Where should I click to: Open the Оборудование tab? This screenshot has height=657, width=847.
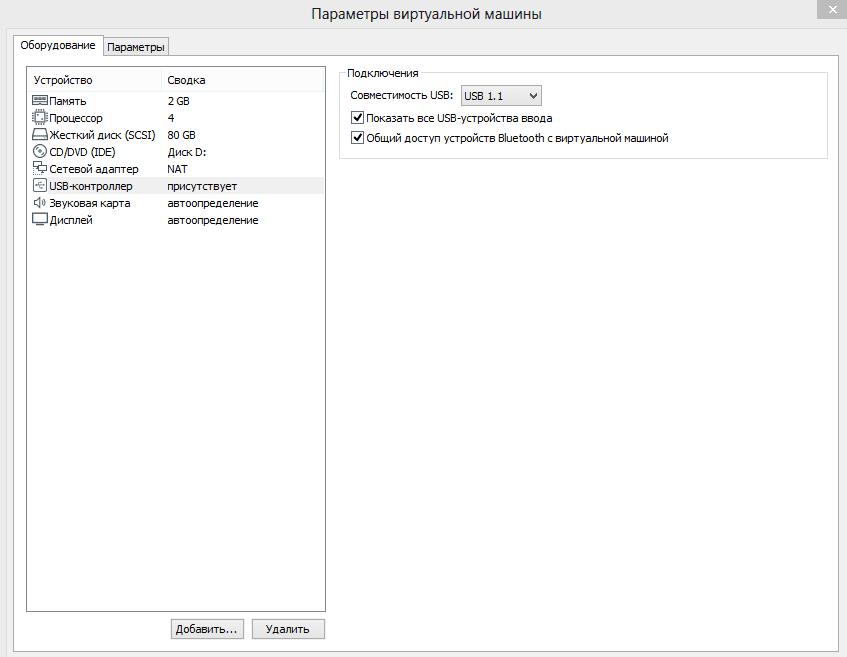(x=58, y=46)
